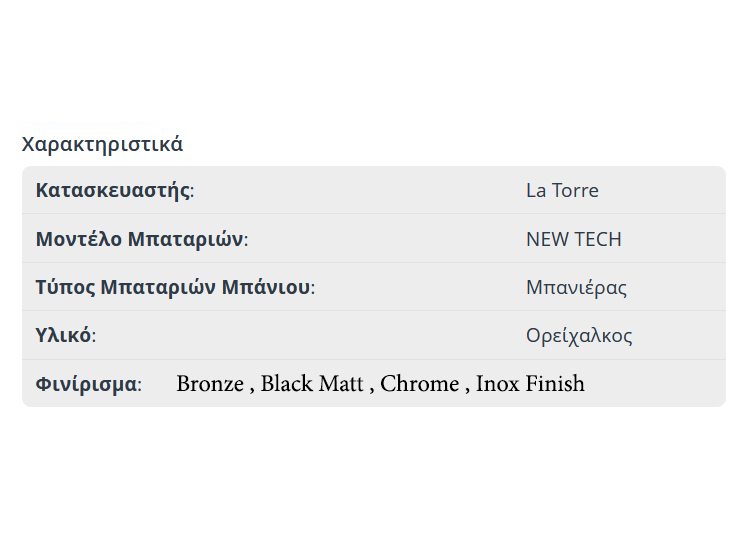This screenshot has height=537, width=737.
Task: Select the Bronze finish text
Action: pos(210,384)
